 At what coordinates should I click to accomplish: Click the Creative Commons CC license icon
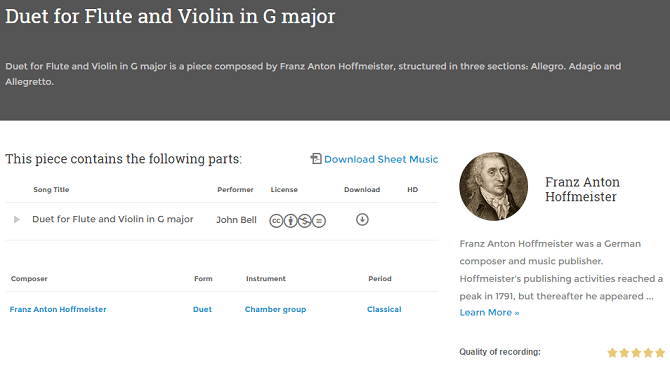click(x=276, y=221)
